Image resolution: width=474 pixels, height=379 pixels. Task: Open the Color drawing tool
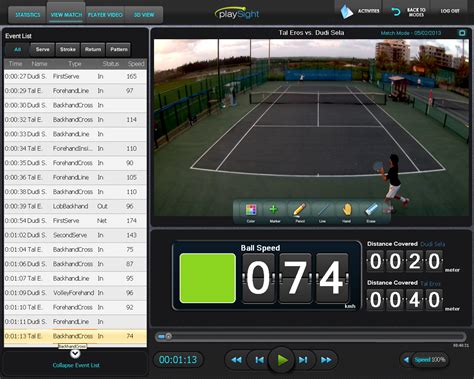pos(250,212)
